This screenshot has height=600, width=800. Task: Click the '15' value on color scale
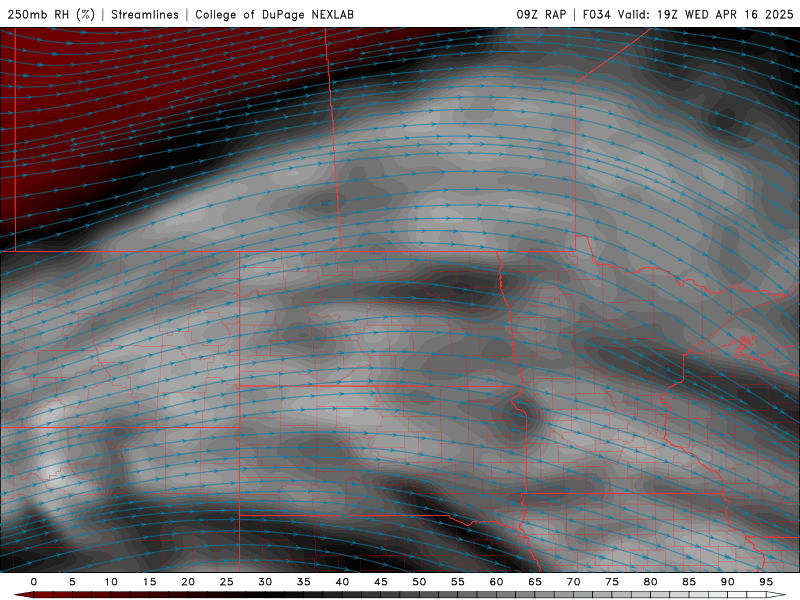pyautogui.click(x=149, y=582)
